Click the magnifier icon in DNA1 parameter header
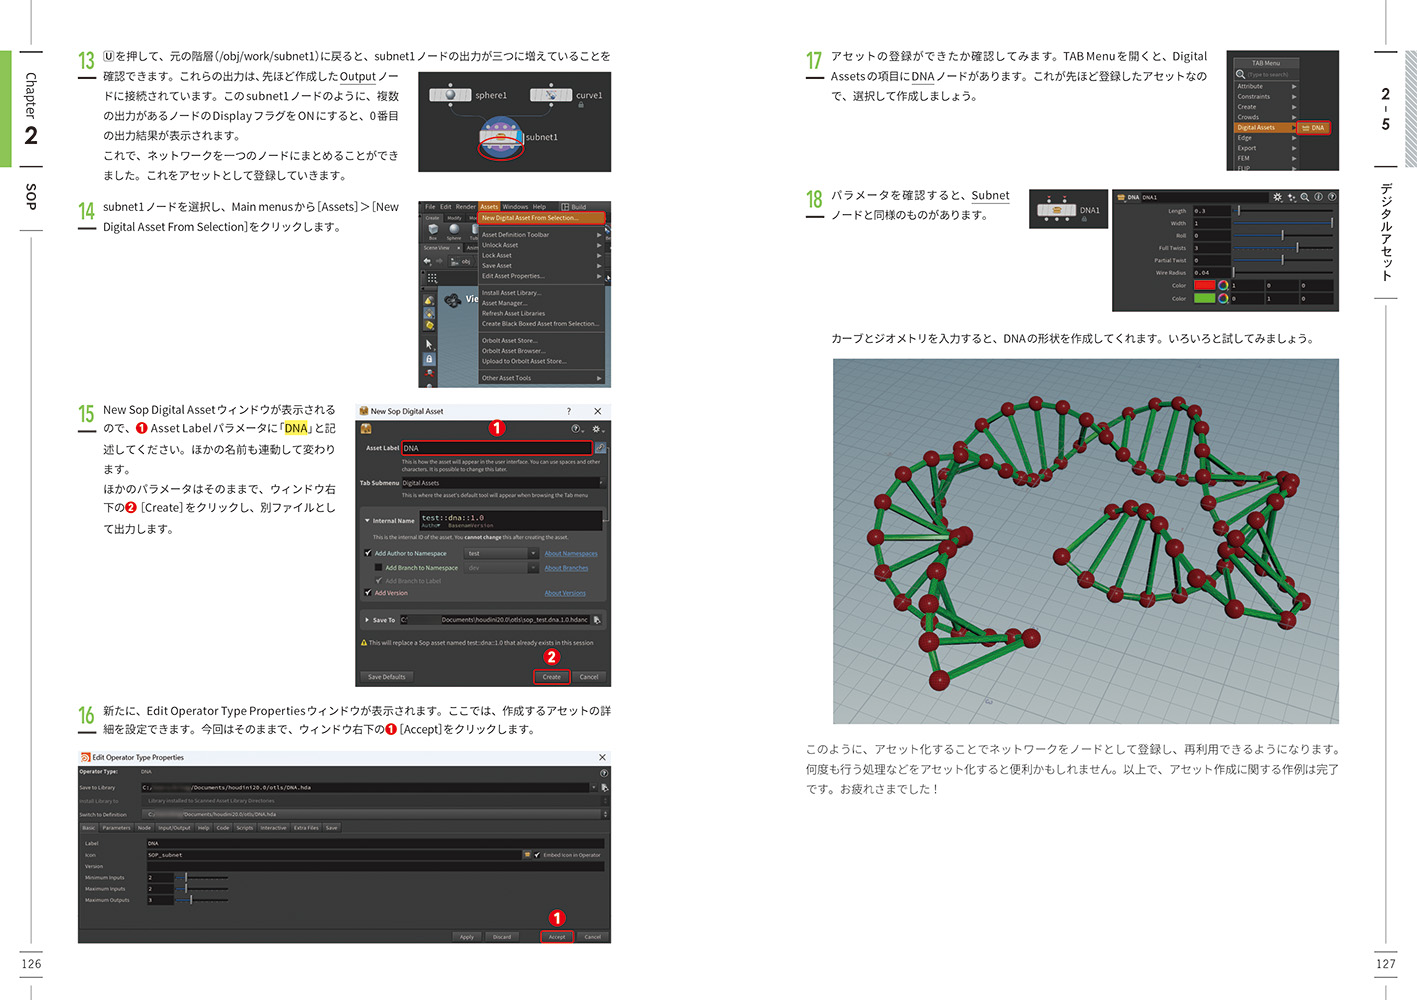 [x=1305, y=197]
